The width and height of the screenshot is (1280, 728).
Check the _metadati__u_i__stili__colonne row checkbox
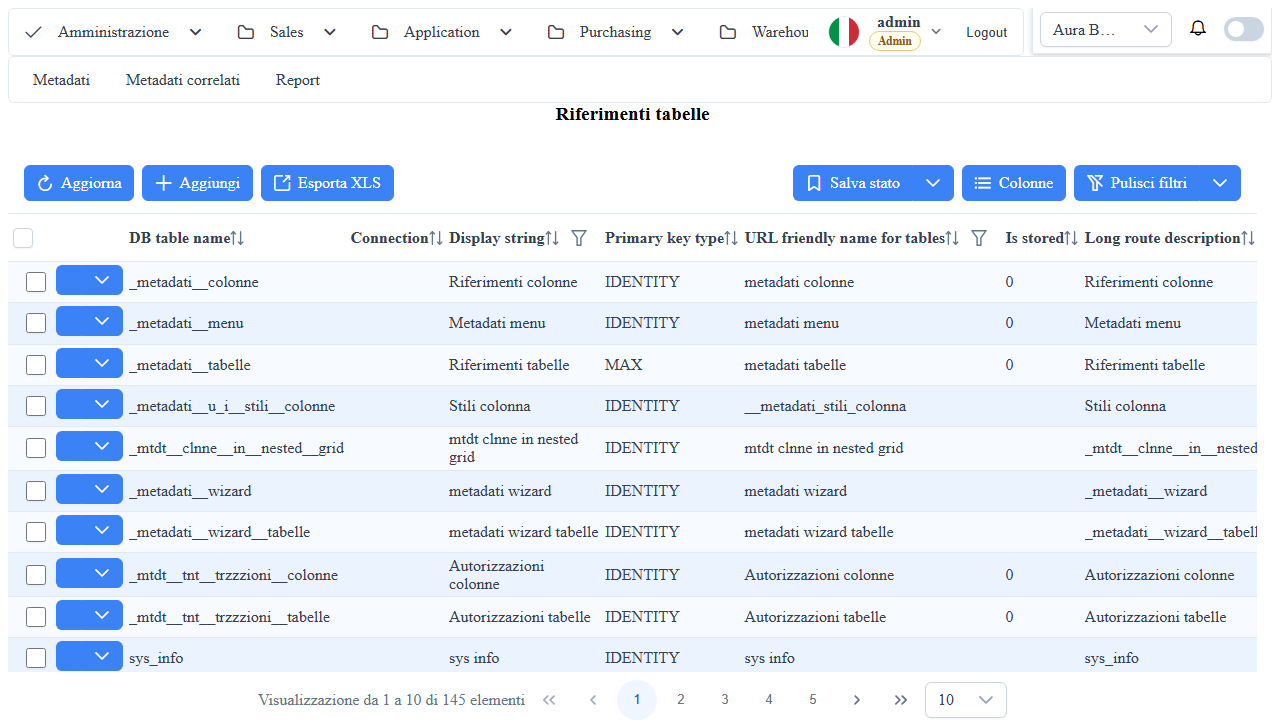(36, 406)
